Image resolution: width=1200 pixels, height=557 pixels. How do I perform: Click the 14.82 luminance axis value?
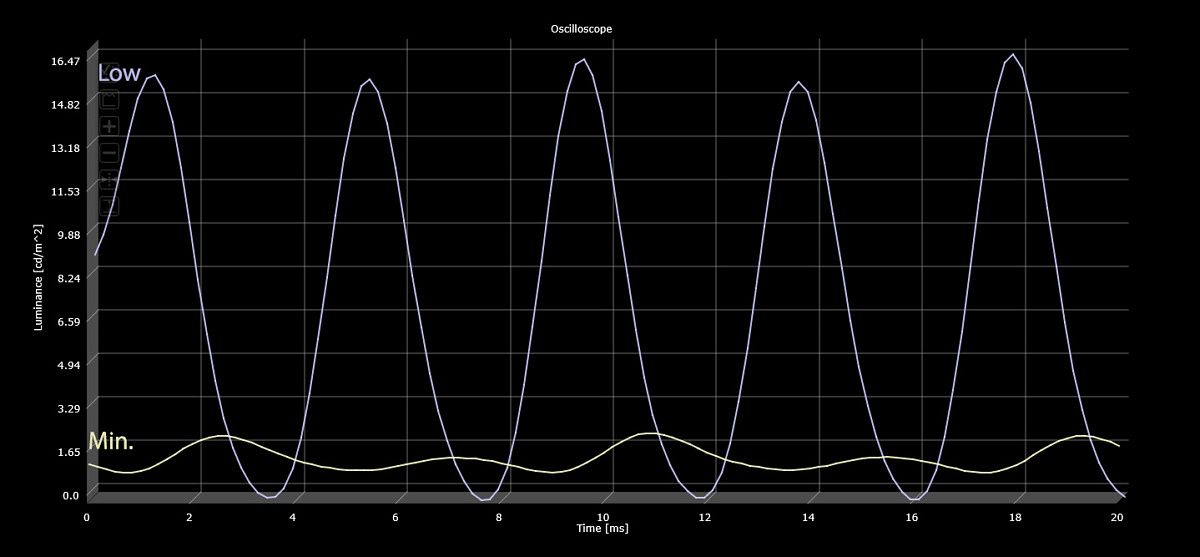coord(66,104)
